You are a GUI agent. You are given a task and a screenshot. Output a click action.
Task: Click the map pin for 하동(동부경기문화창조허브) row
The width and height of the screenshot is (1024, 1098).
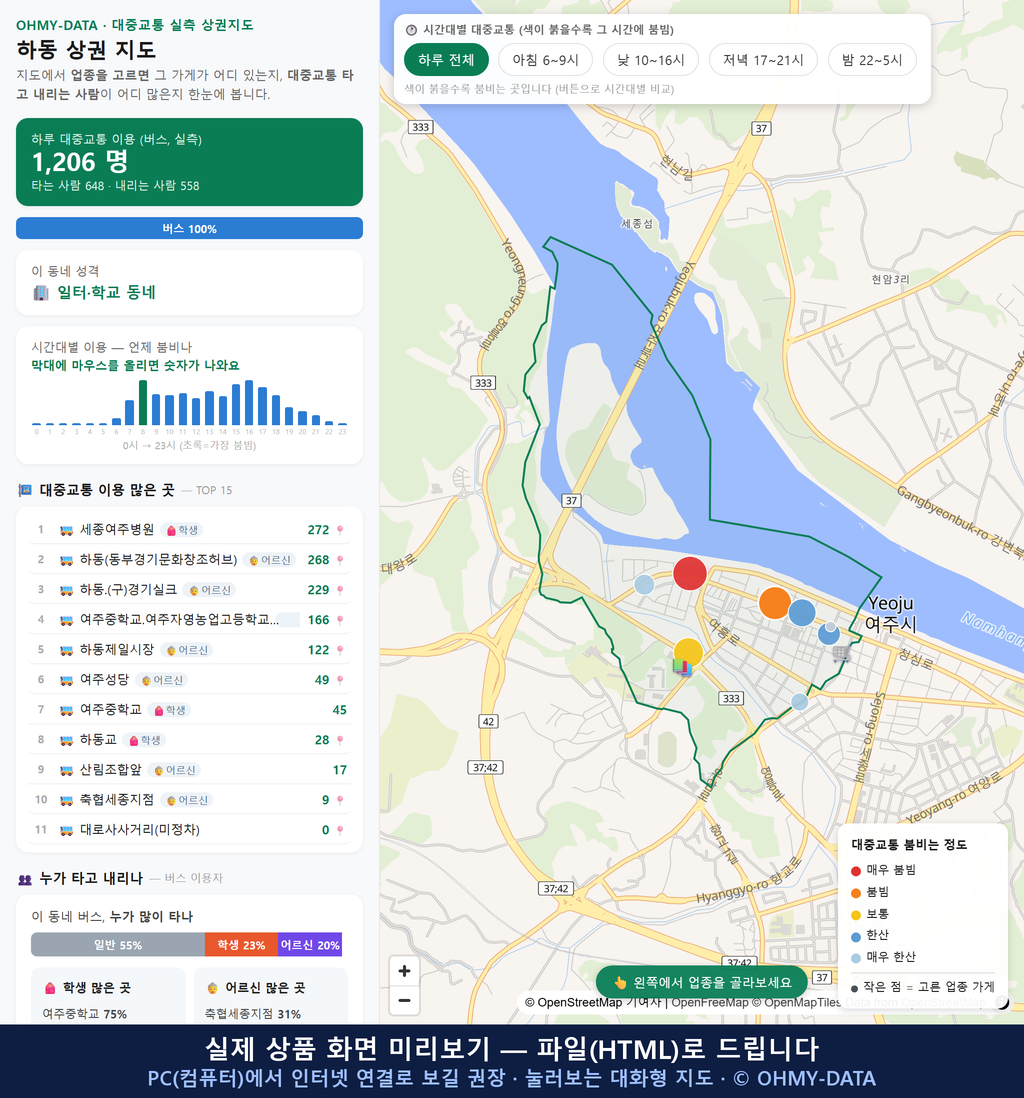click(340, 560)
